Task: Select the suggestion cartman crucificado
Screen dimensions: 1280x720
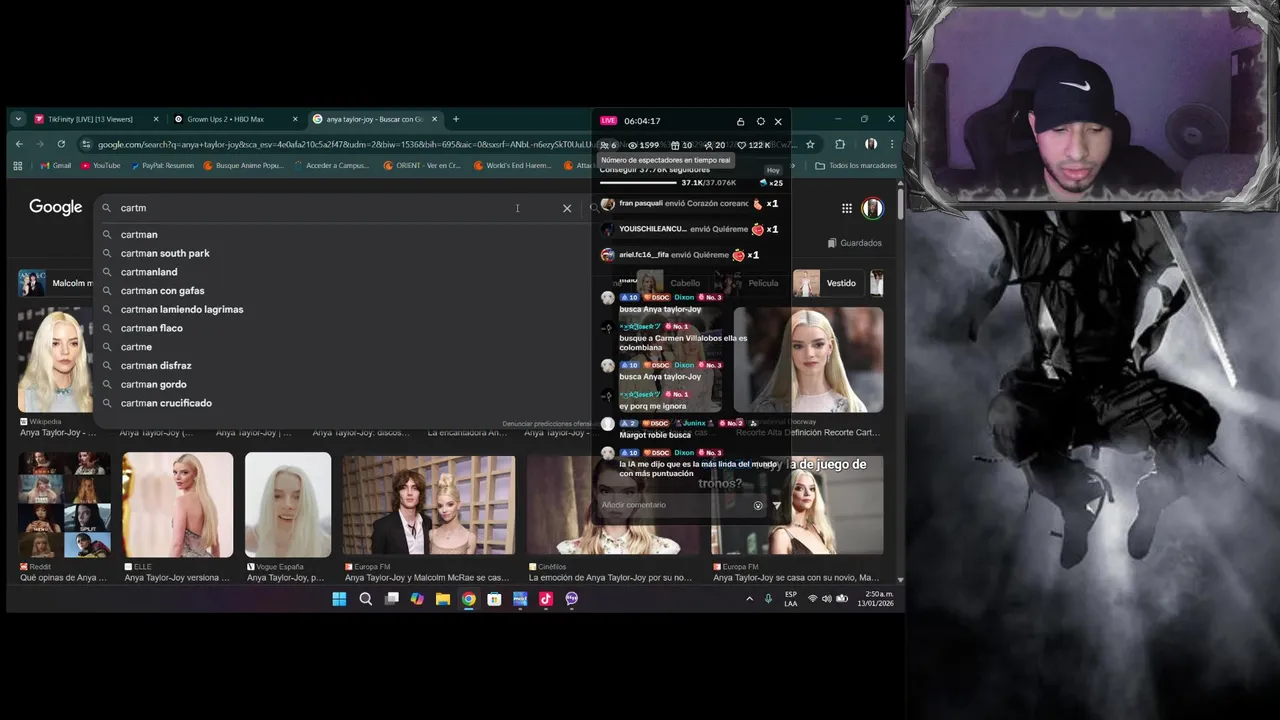Action: click(166, 403)
